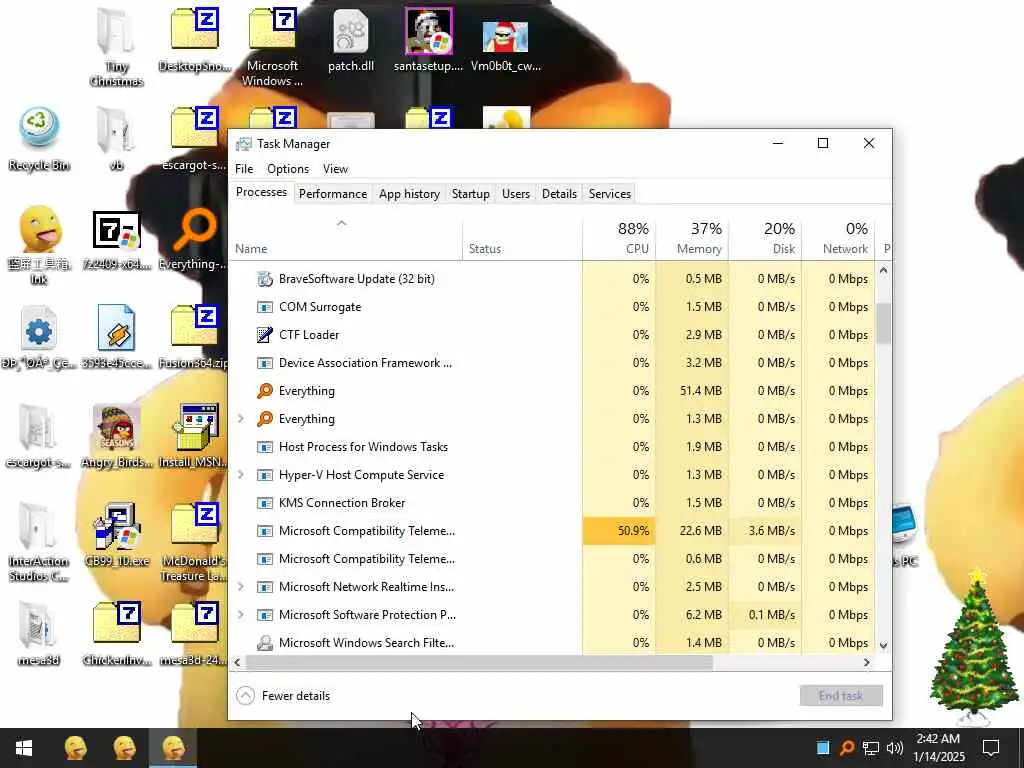The height and width of the screenshot is (768, 1024).
Task: Click the Device Association Framework process icon
Action: click(264, 363)
